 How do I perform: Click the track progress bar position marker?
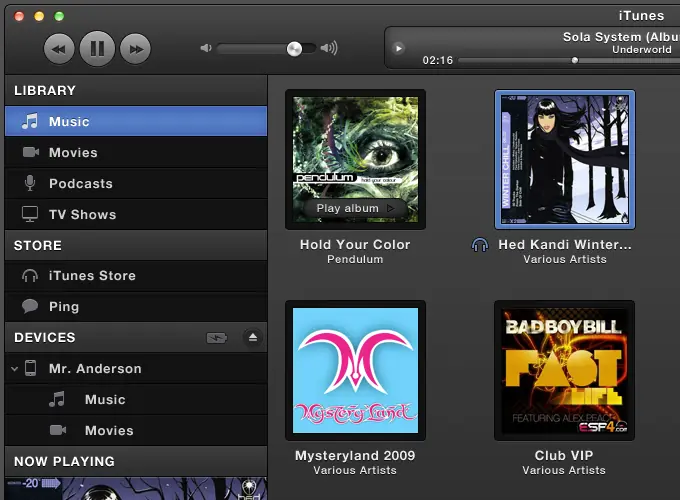575,60
